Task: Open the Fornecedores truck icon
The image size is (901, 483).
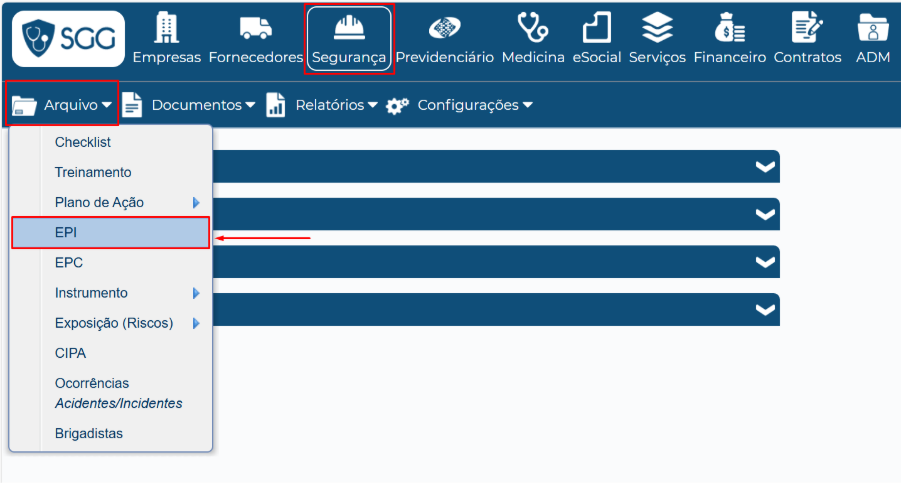Action: coord(255,28)
